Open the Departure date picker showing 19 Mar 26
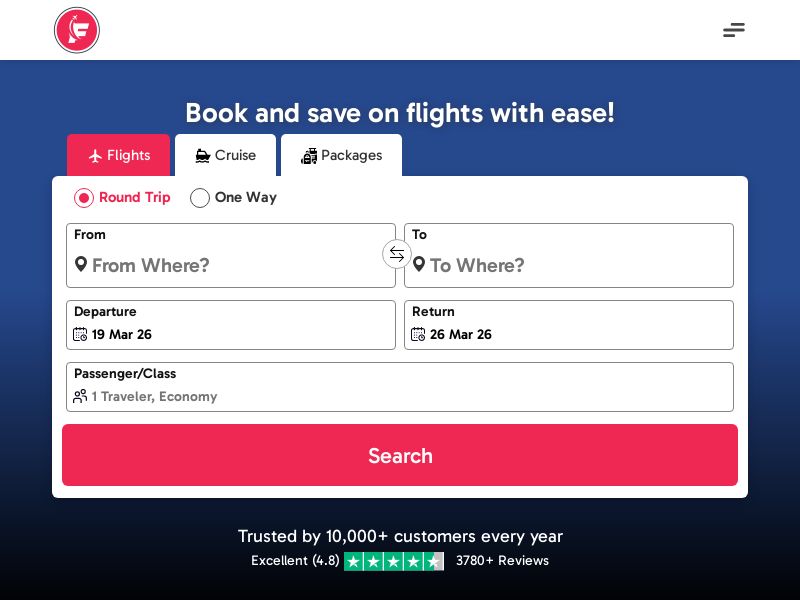The image size is (800, 600). coord(230,325)
